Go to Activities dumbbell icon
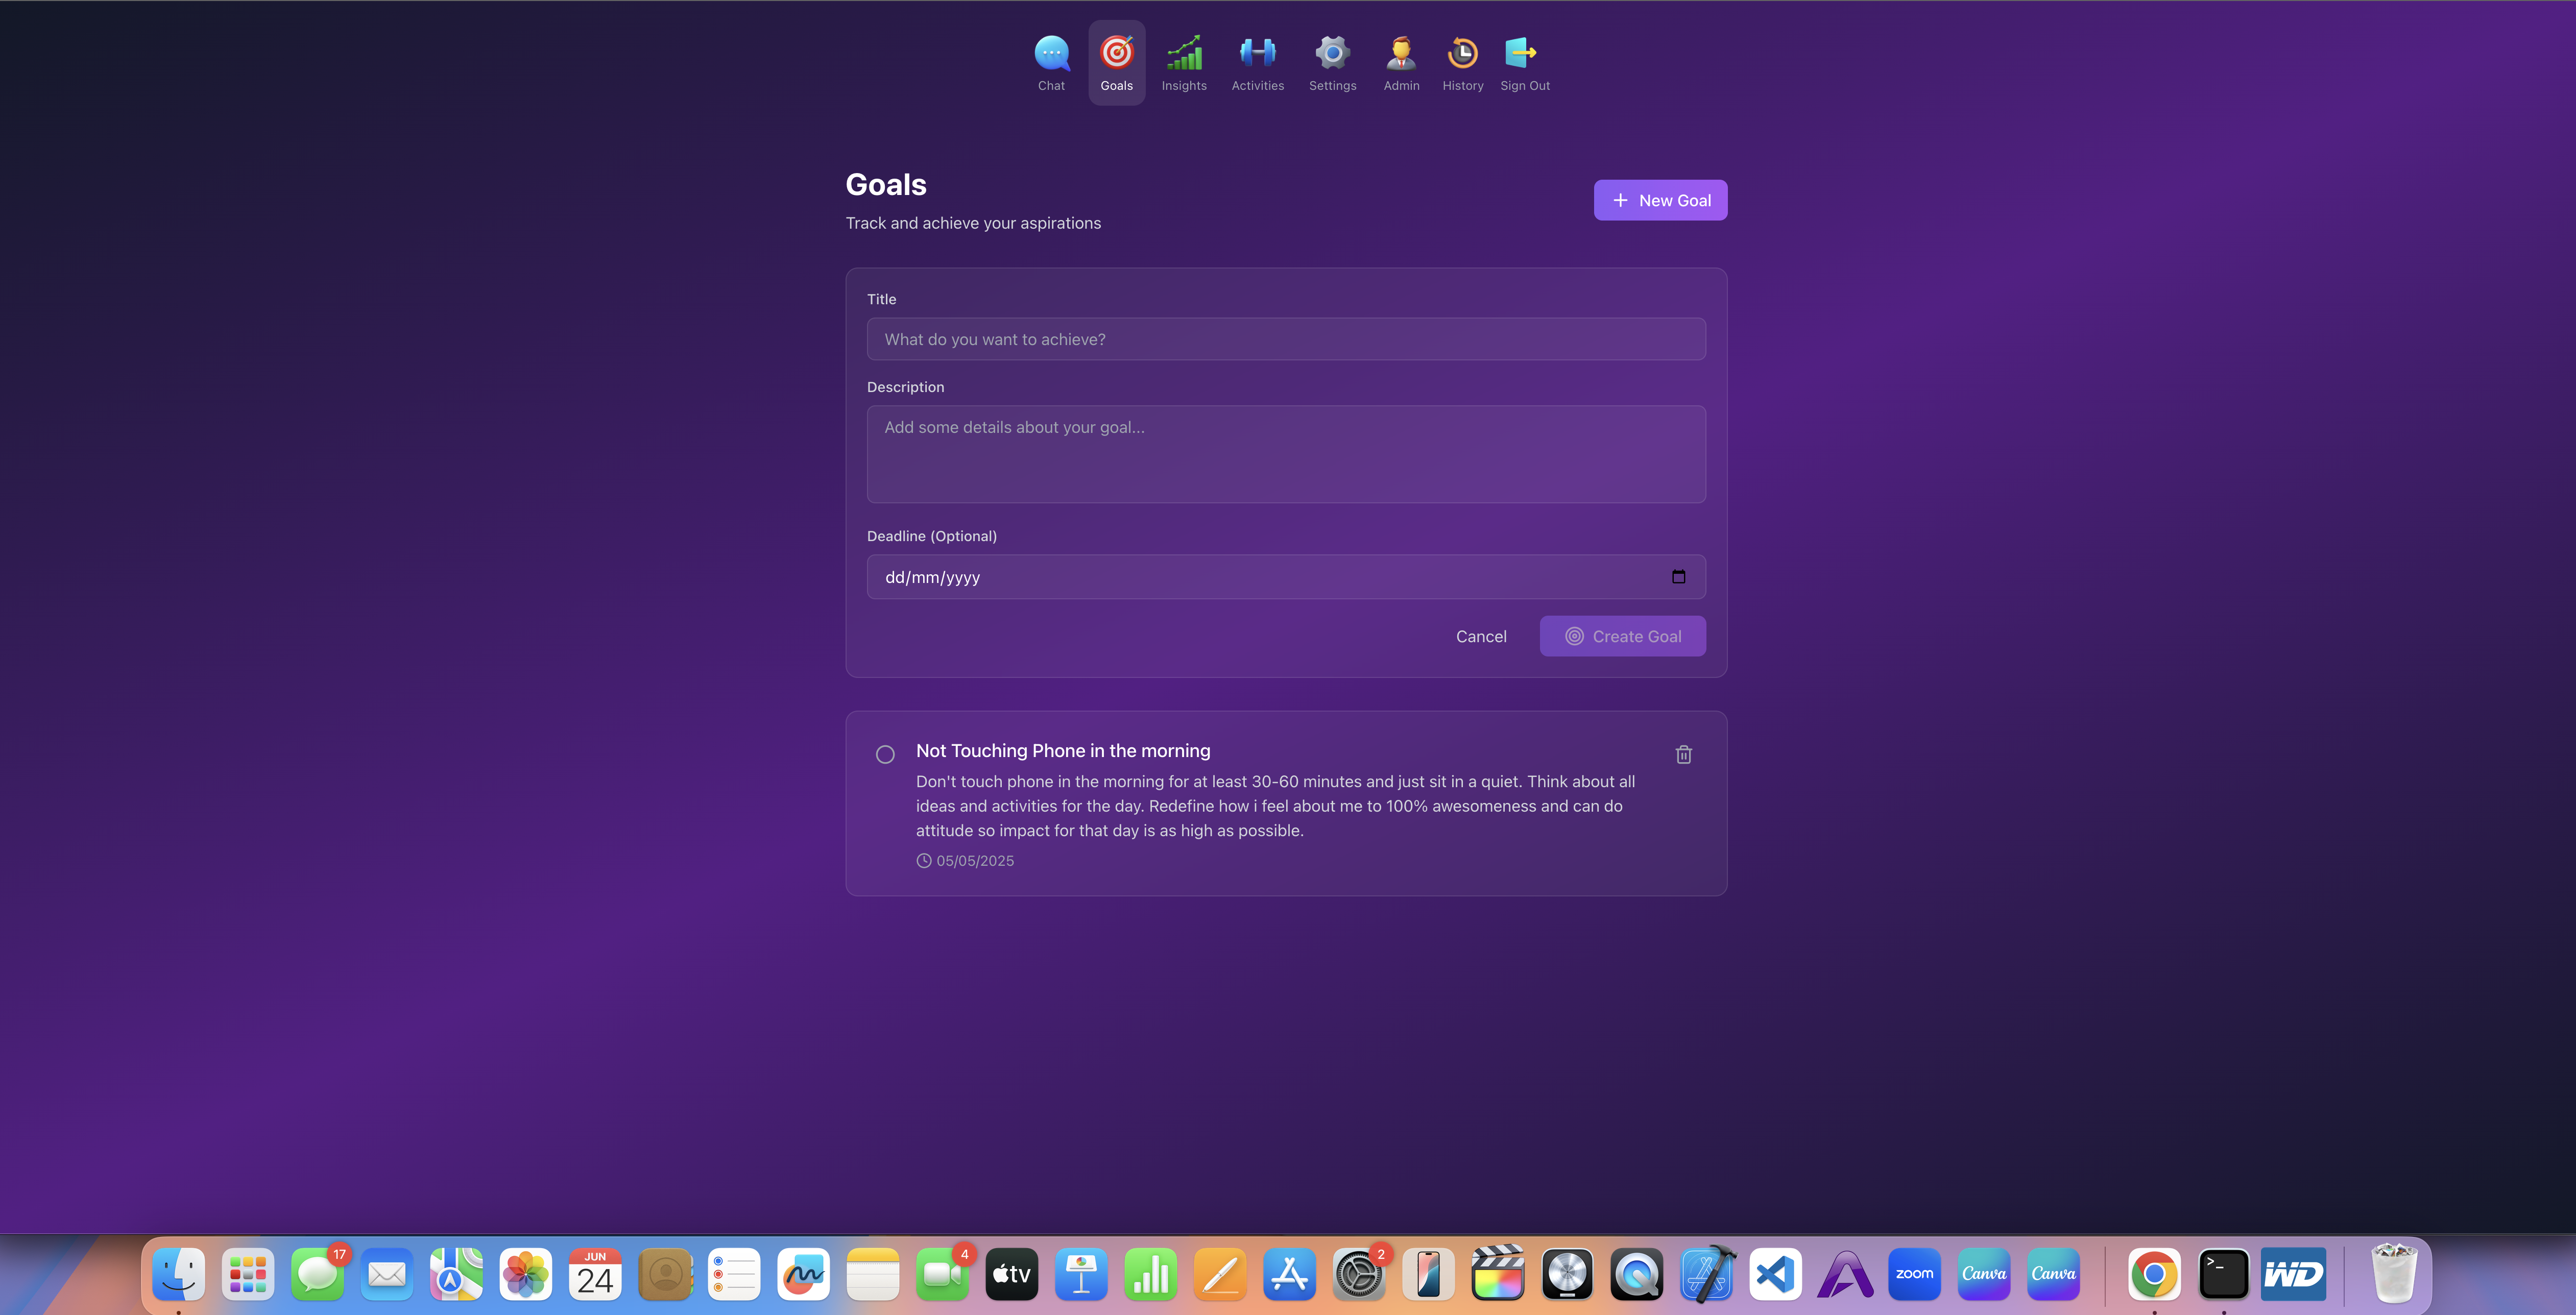Image resolution: width=2576 pixels, height=1315 pixels. coord(1257,52)
